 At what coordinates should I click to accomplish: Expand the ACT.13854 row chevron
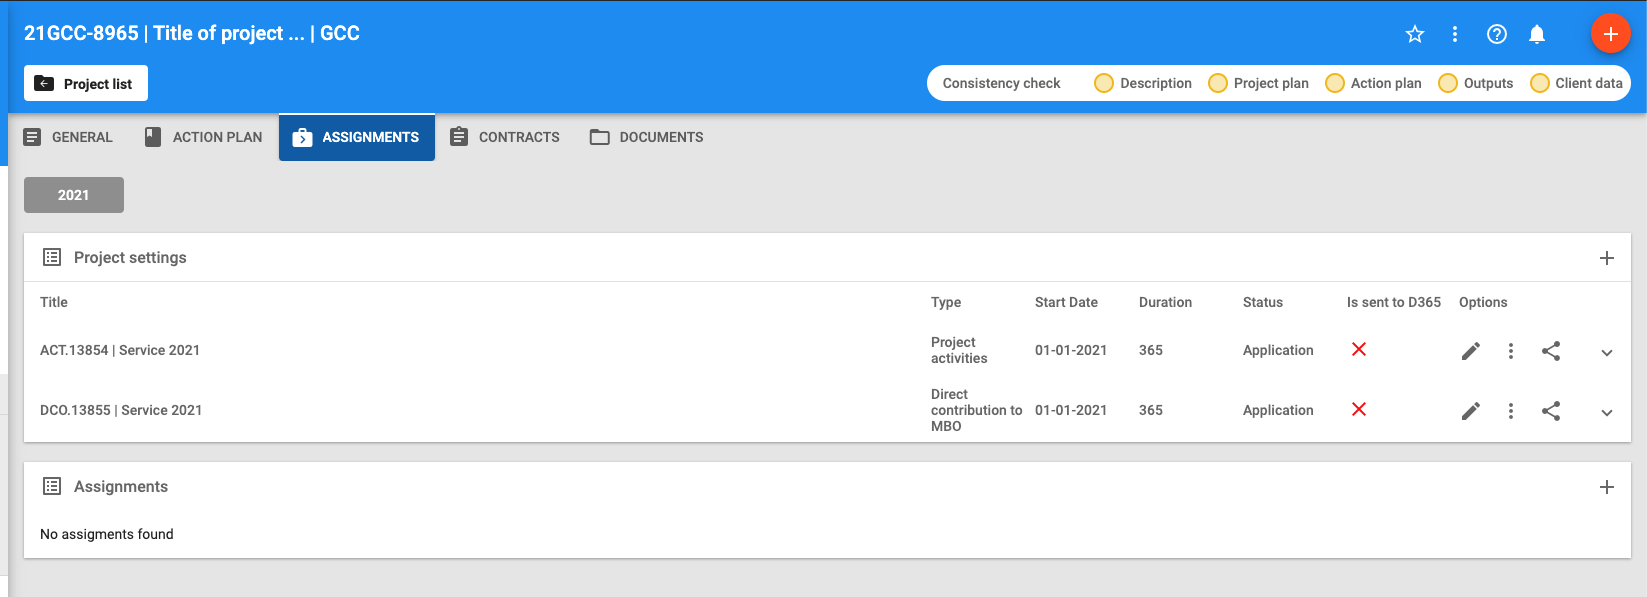click(1606, 353)
